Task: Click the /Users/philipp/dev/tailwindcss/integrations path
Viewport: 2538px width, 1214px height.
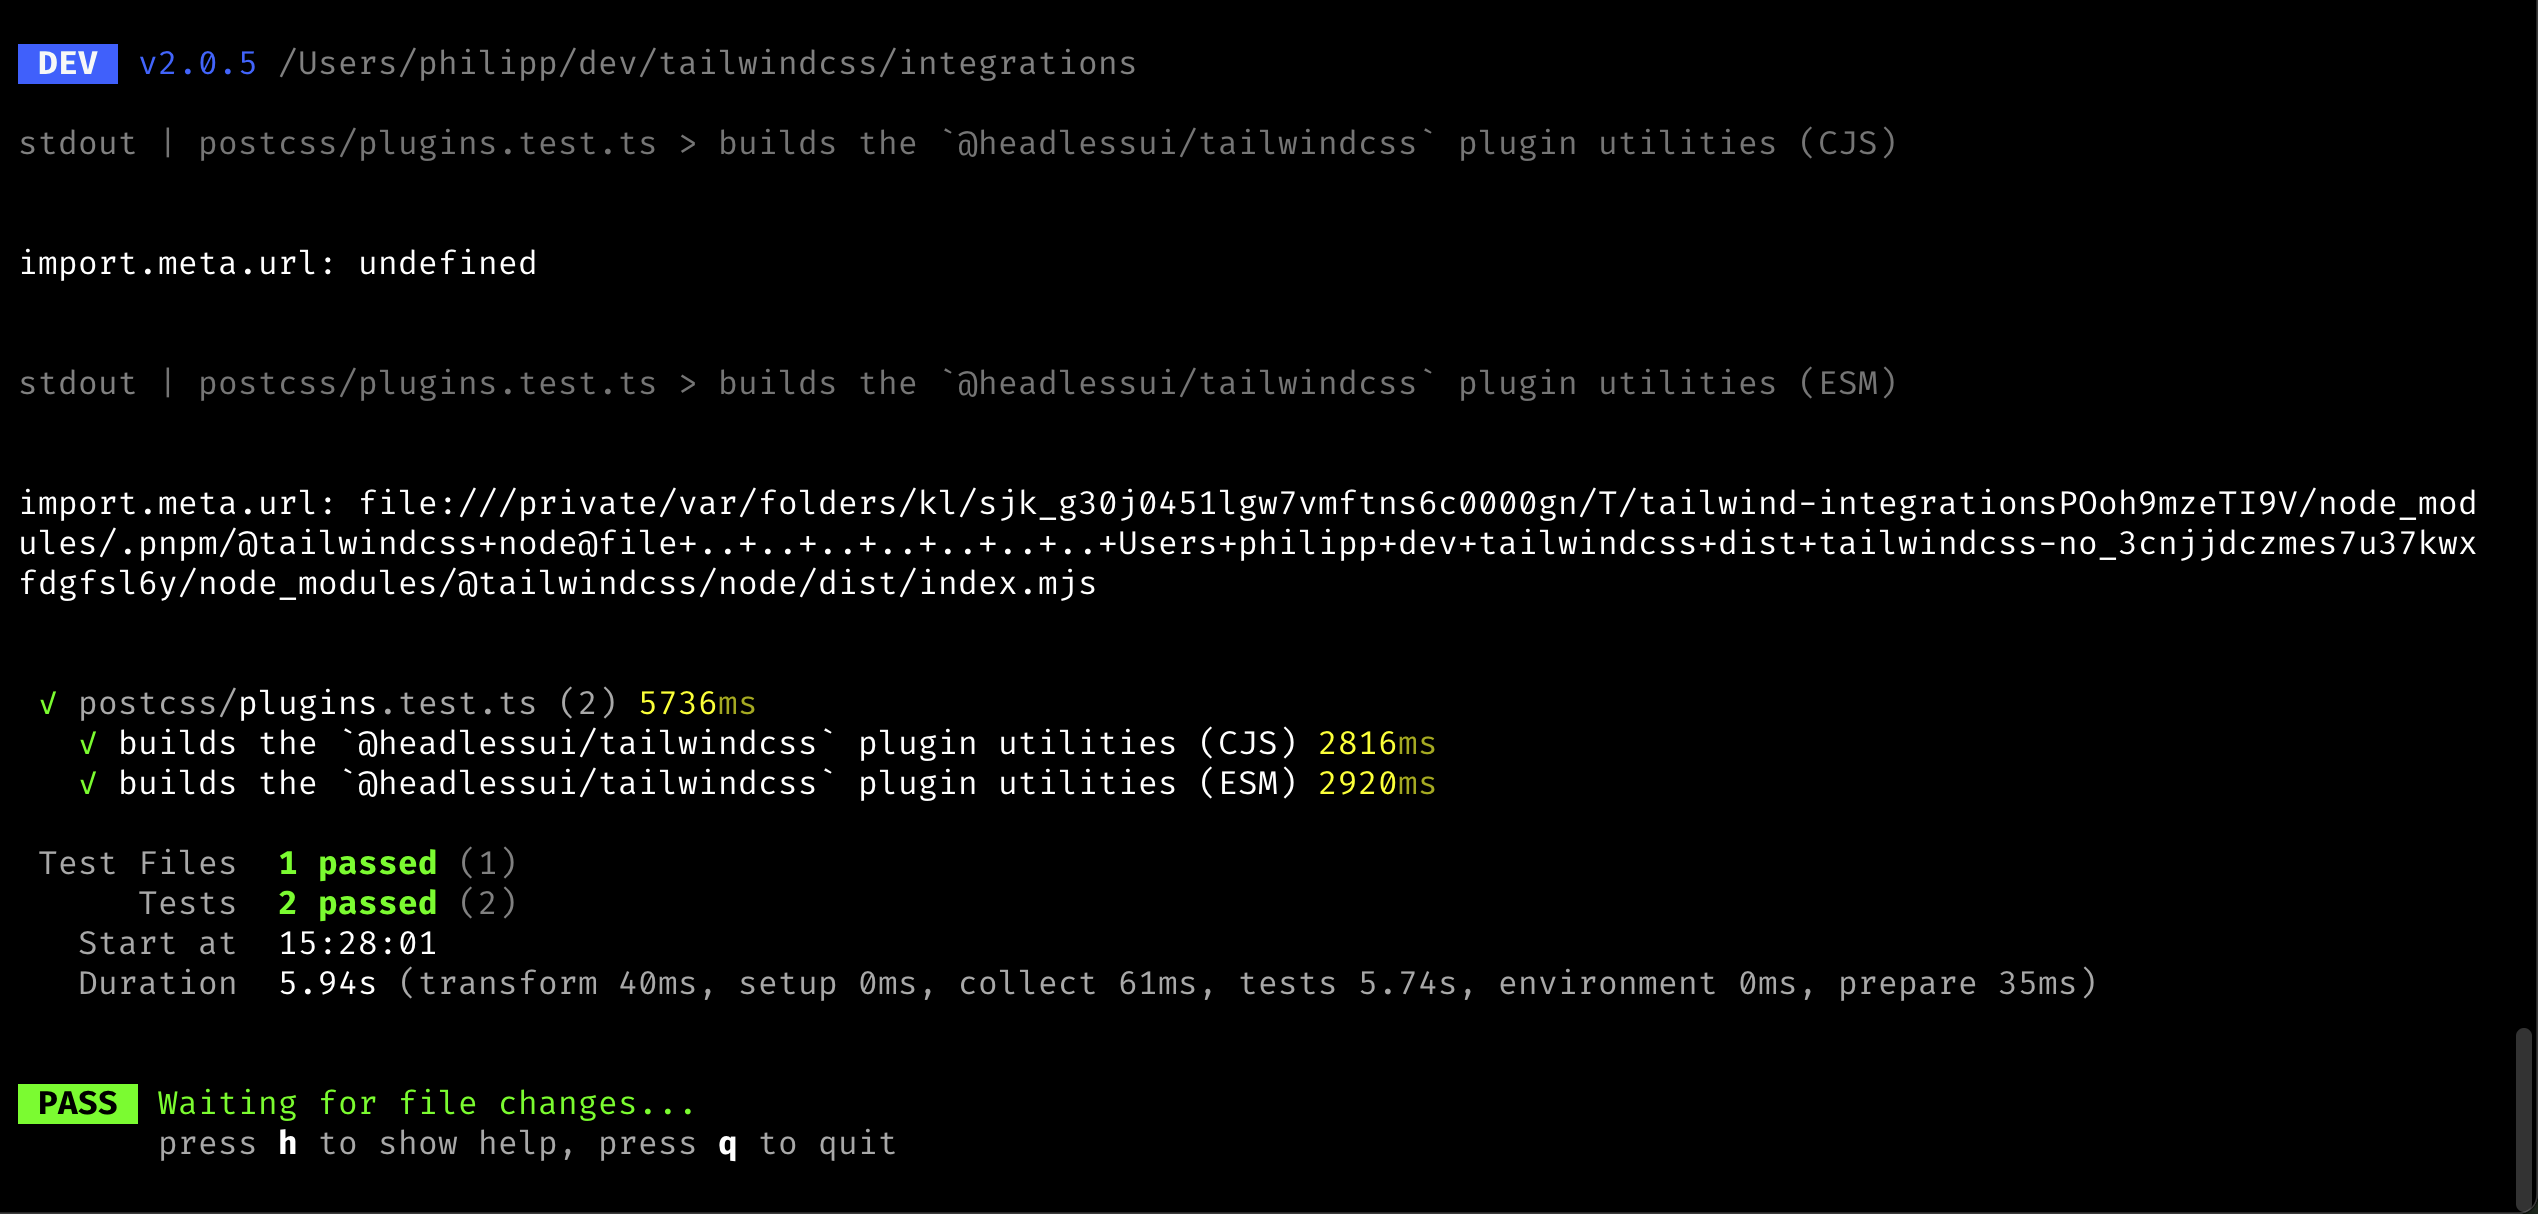Action: pos(708,64)
